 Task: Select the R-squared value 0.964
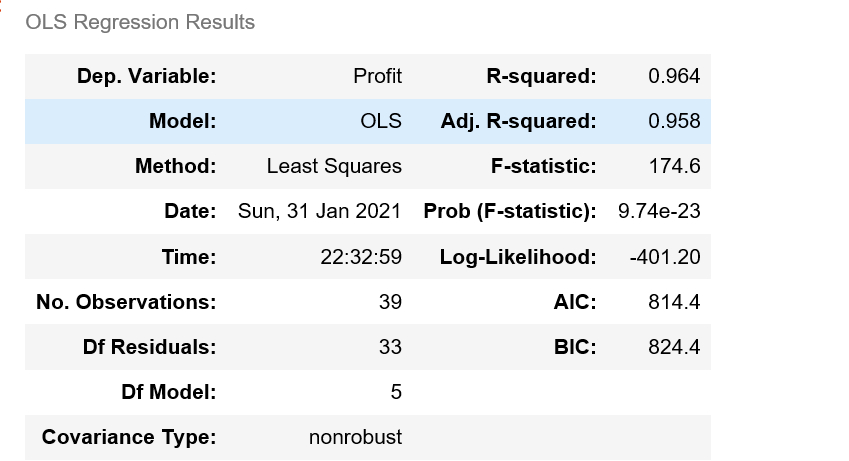(x=674, y=76)
